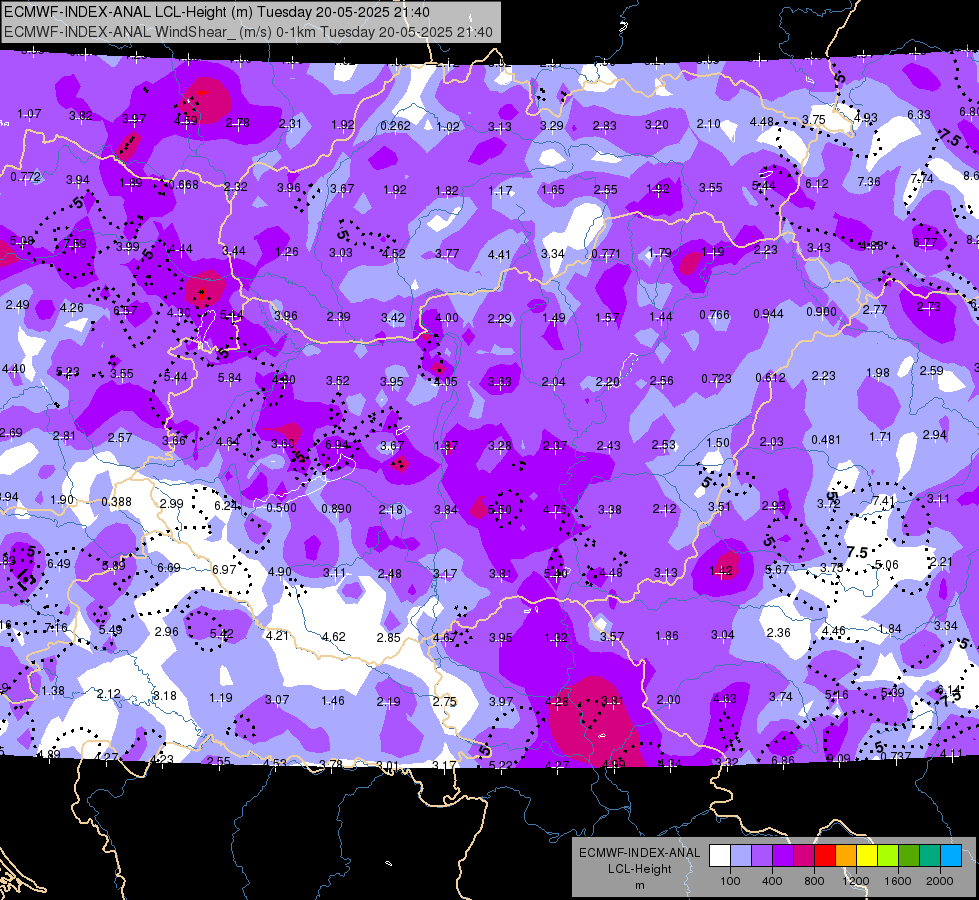Click the wind shear value 0.890

(x=337, y=508)
